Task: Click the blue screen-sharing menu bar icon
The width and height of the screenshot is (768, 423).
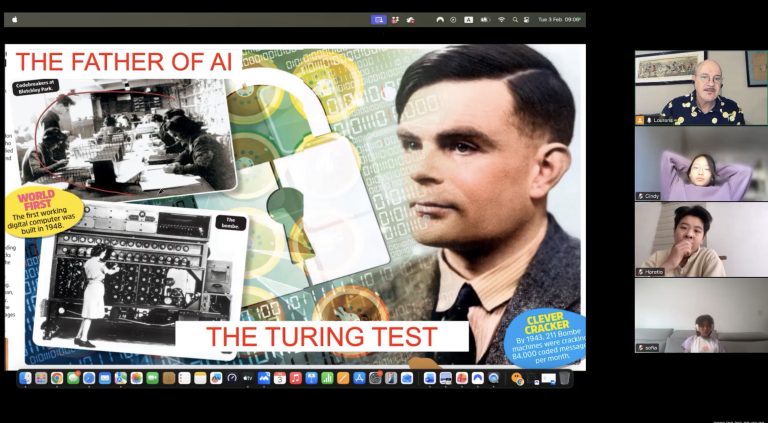Action: pyautogui.click(x=379, y=19)
